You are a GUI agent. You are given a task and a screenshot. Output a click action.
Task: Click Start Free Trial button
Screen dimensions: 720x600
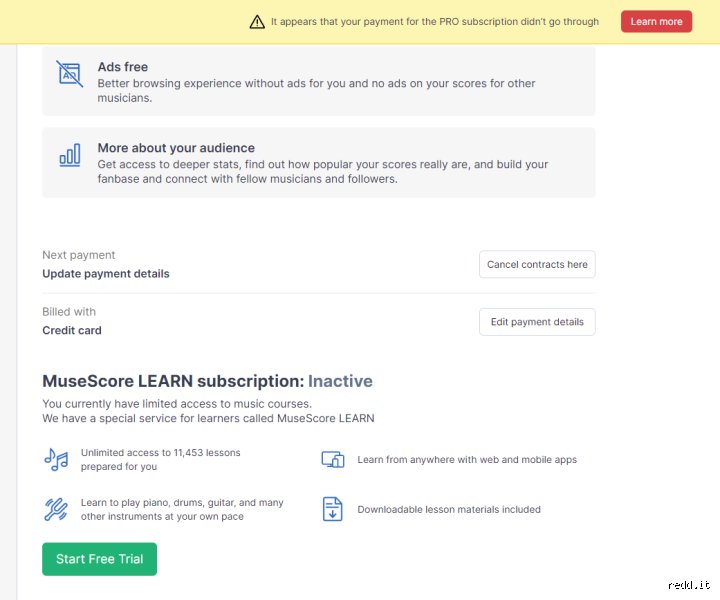tap(100, 559)
